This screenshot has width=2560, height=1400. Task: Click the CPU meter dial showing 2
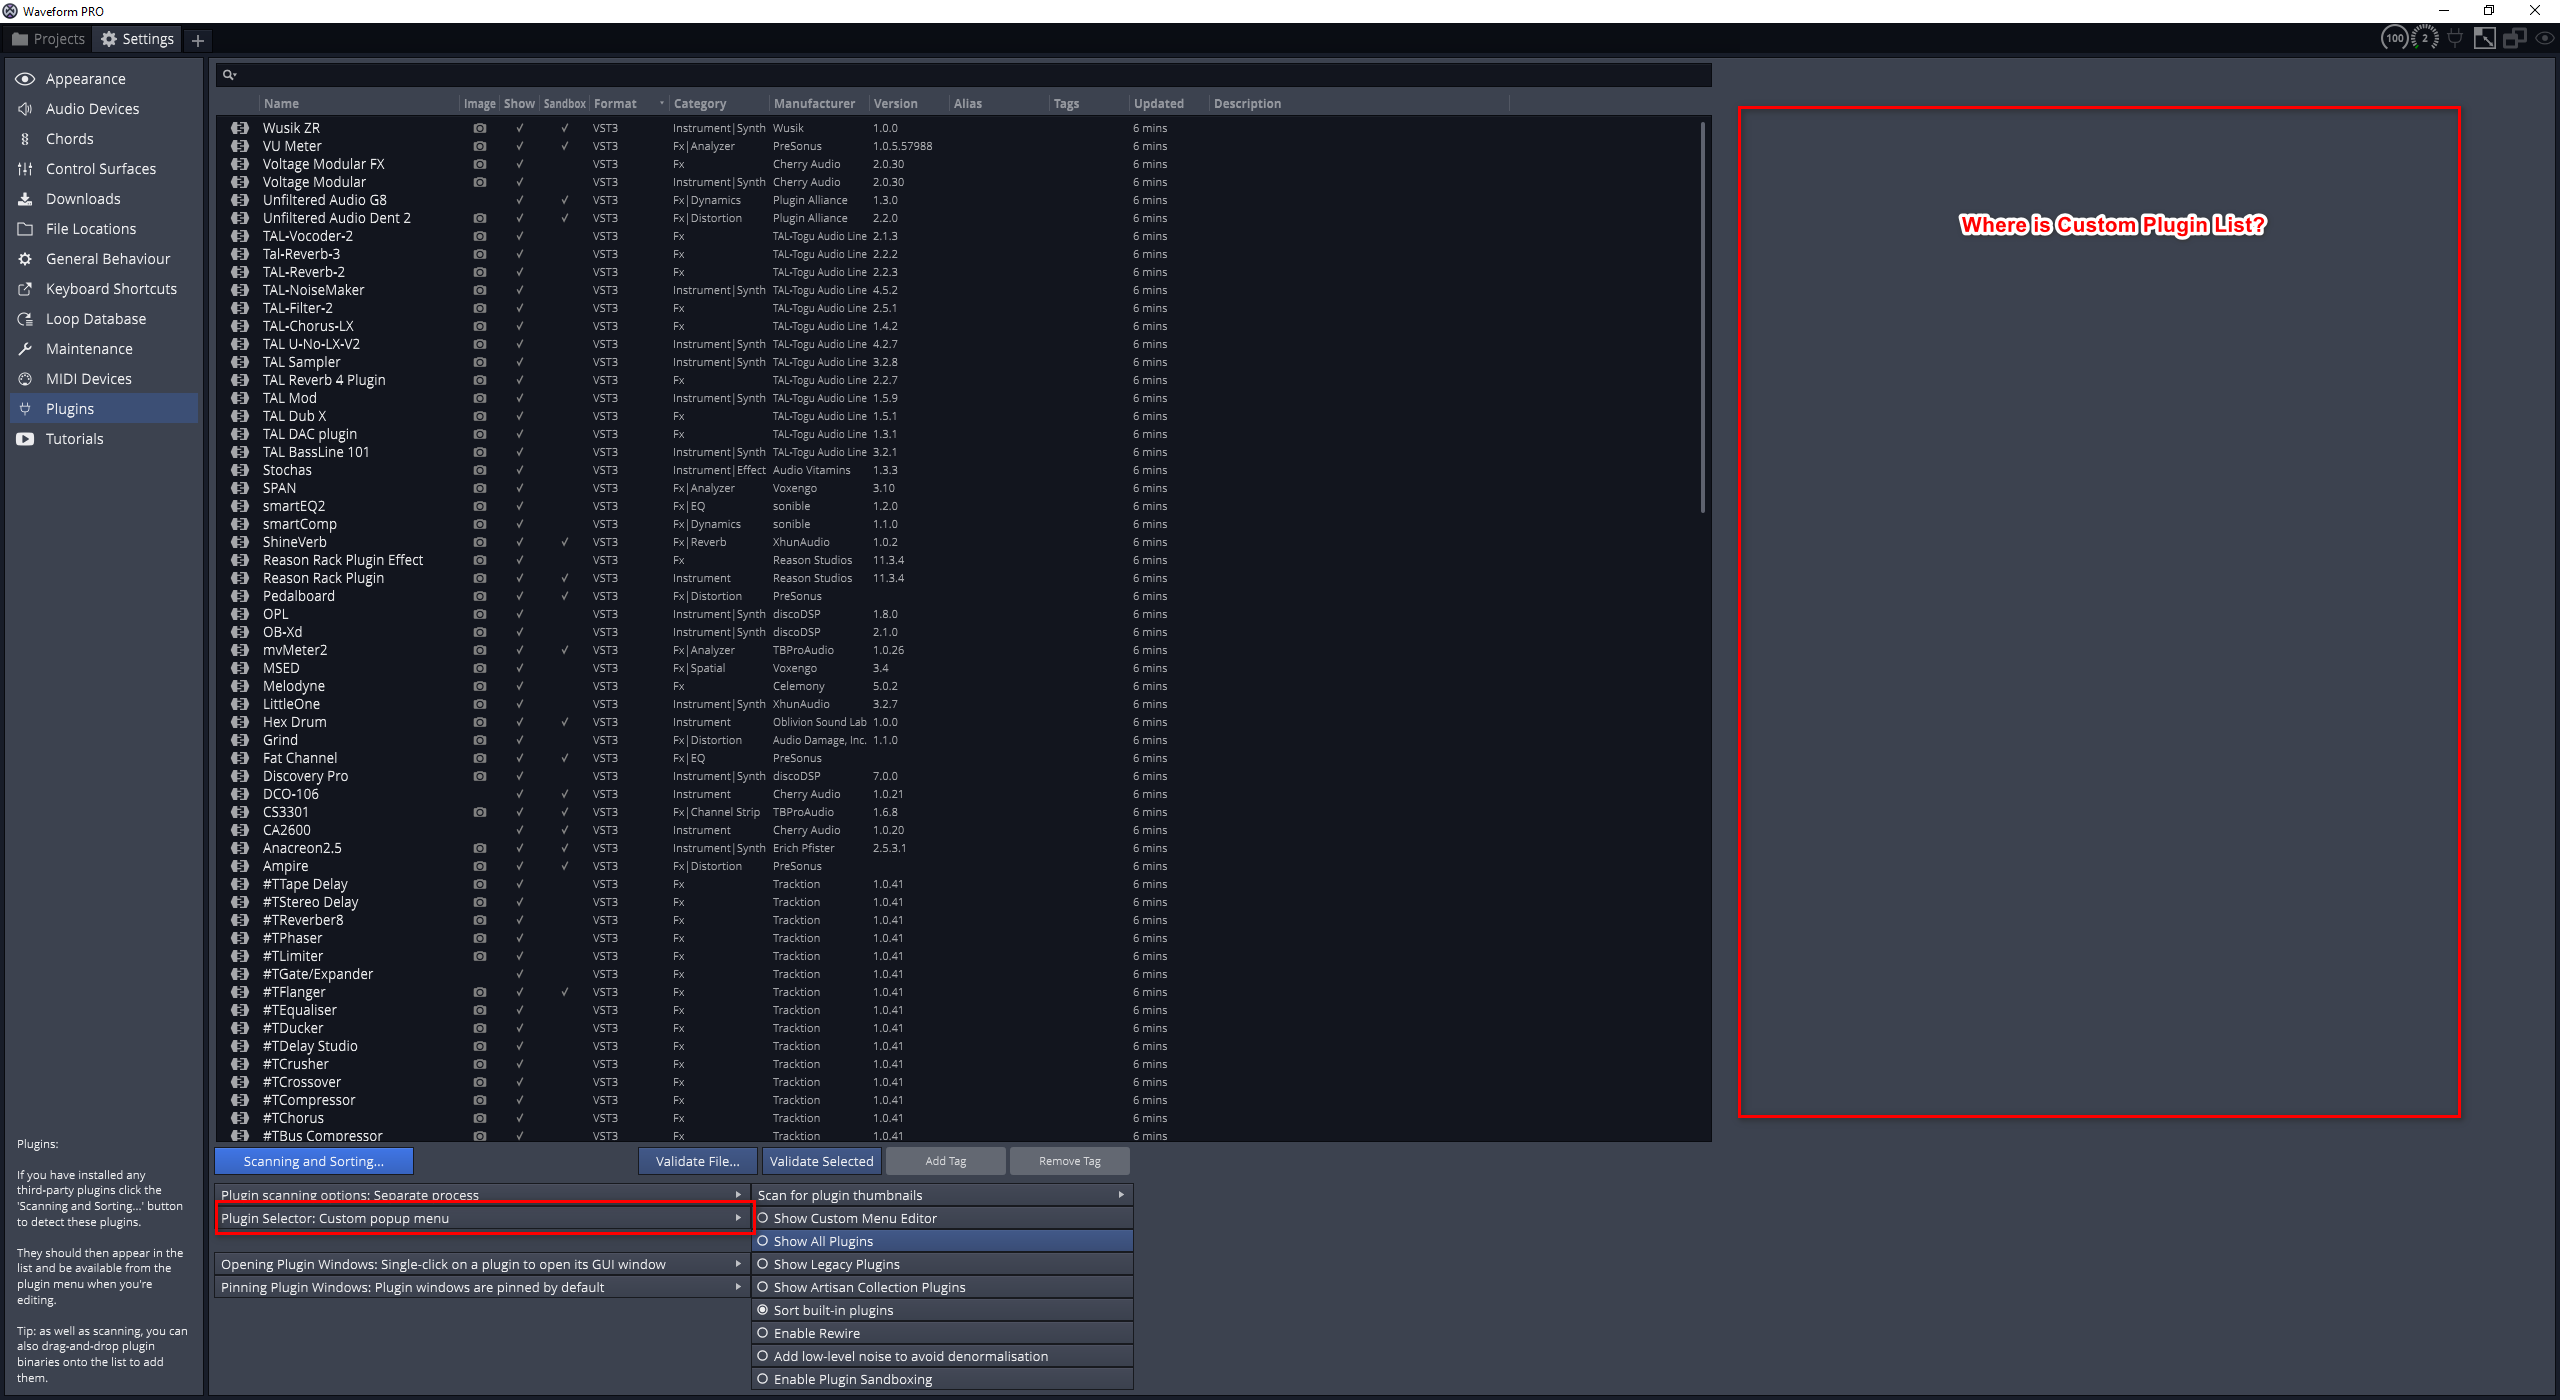pos(2425,39)
